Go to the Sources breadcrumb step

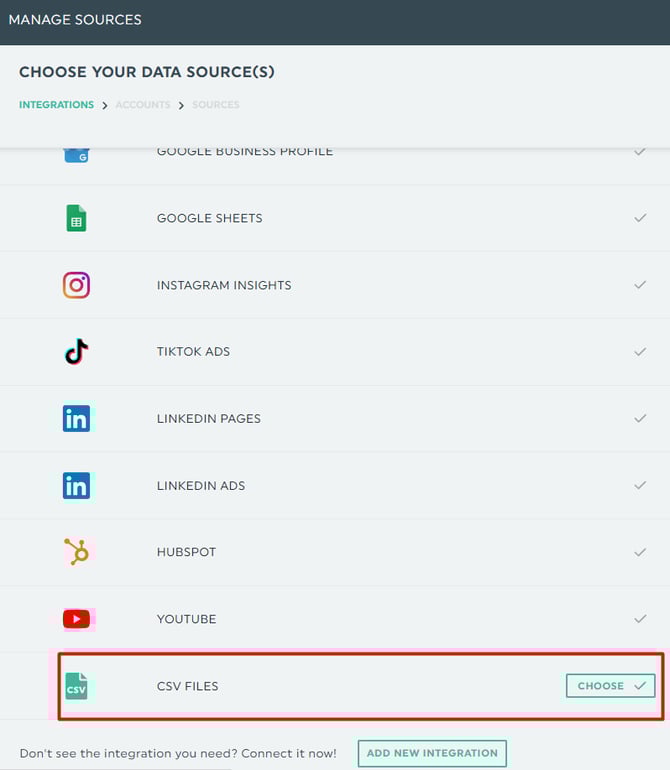coord(216,105)
